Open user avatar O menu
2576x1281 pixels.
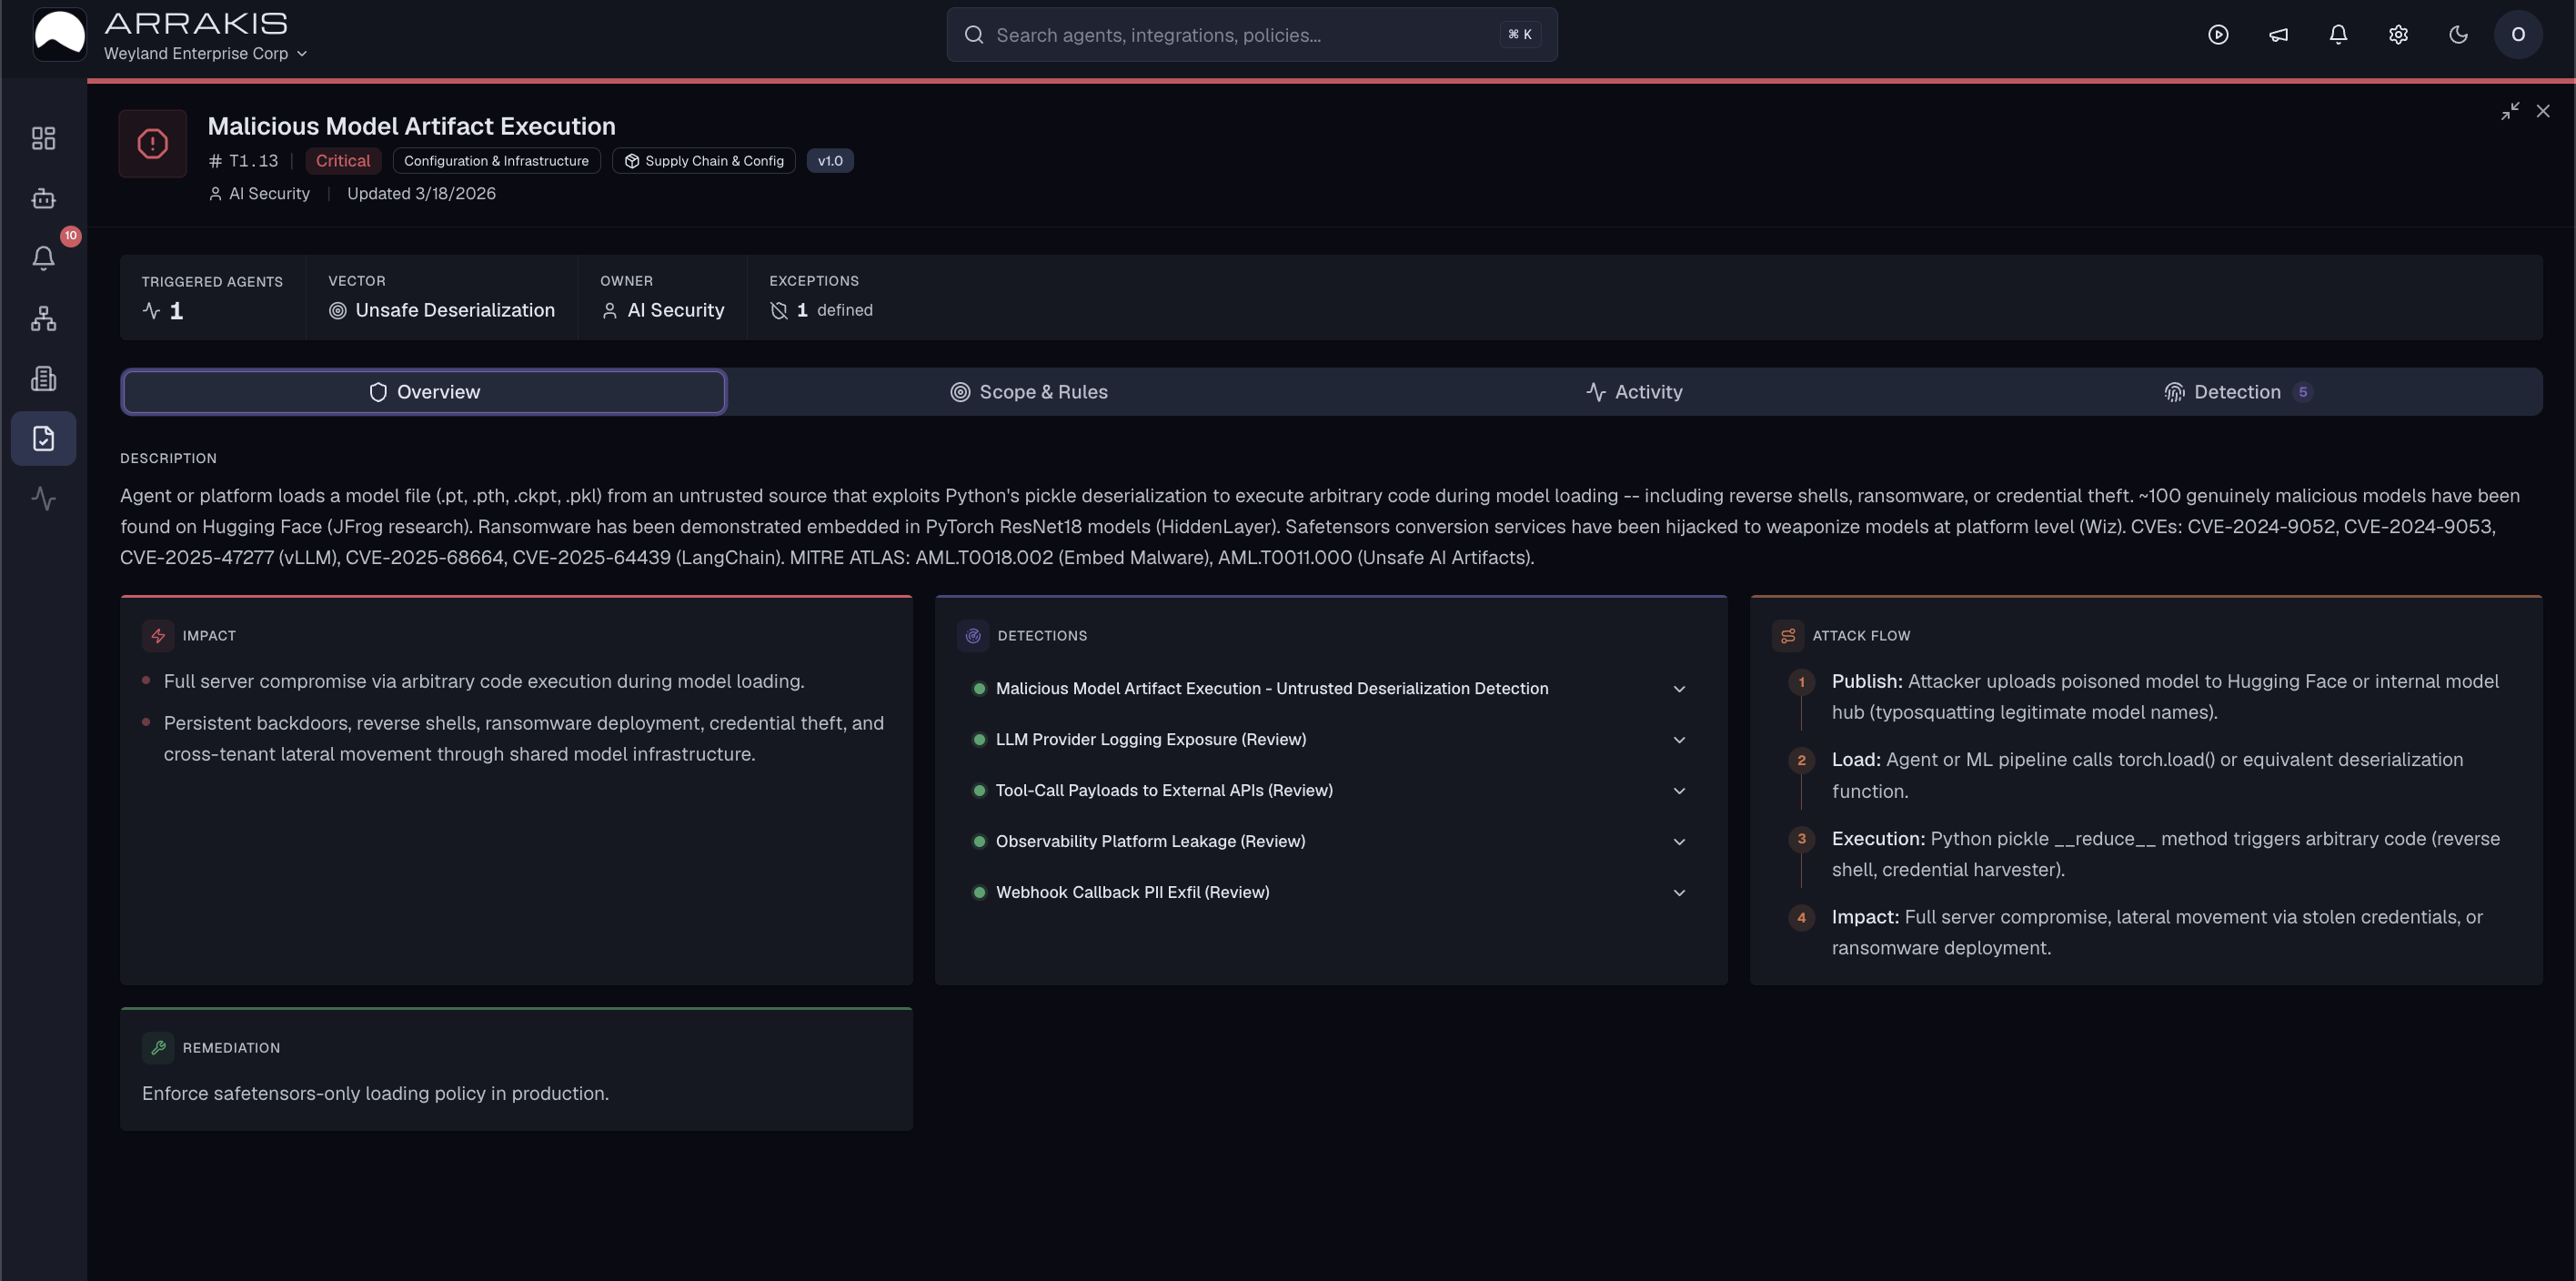click(x=2518, y=35)
